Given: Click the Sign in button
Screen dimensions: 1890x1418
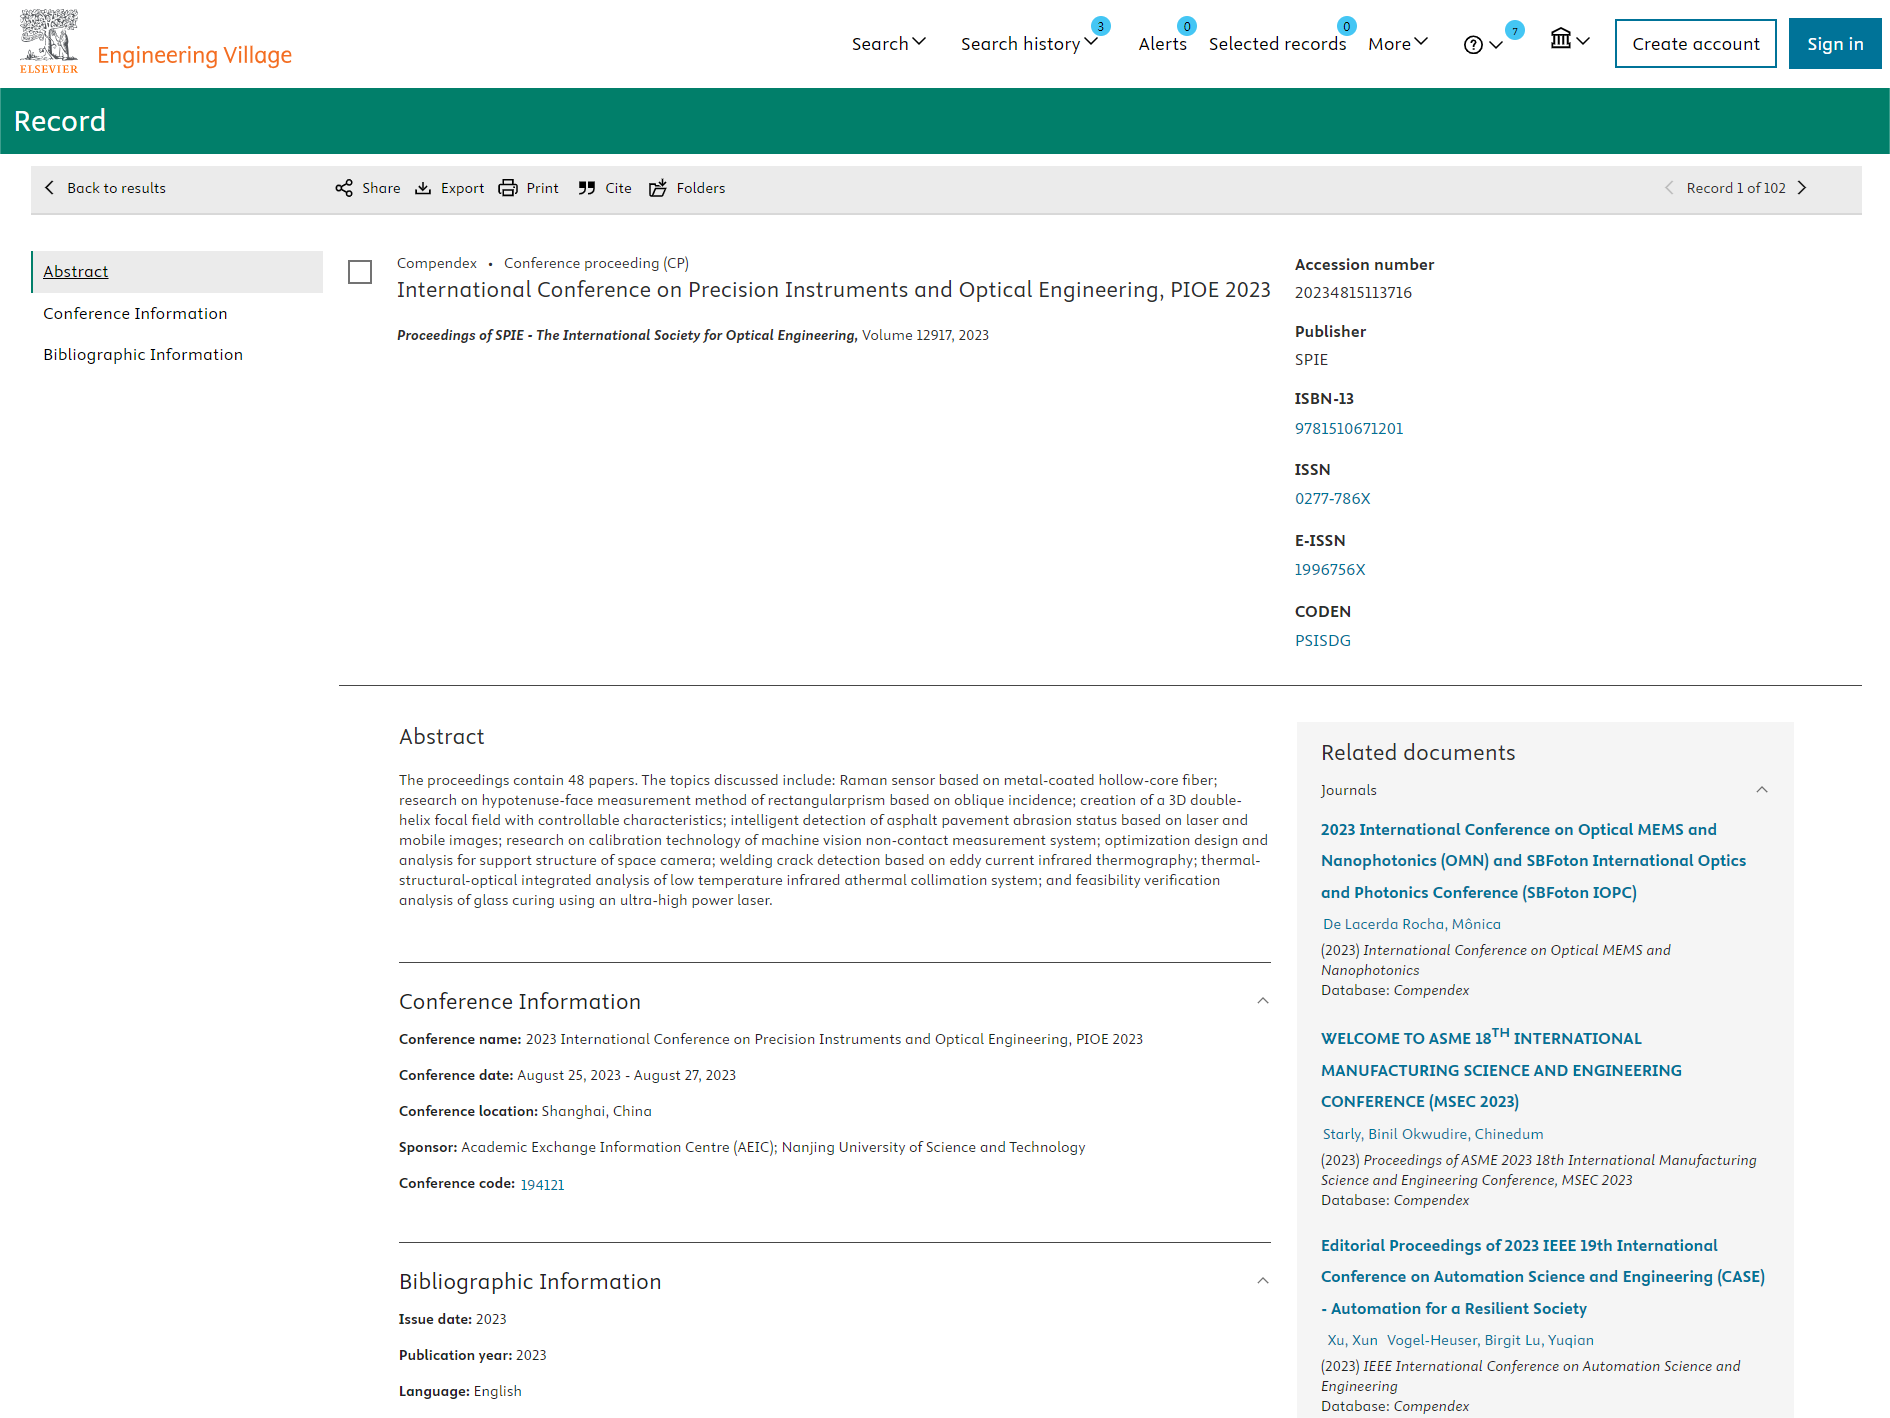Looking at the screenshot, I should click(1835, 44).
